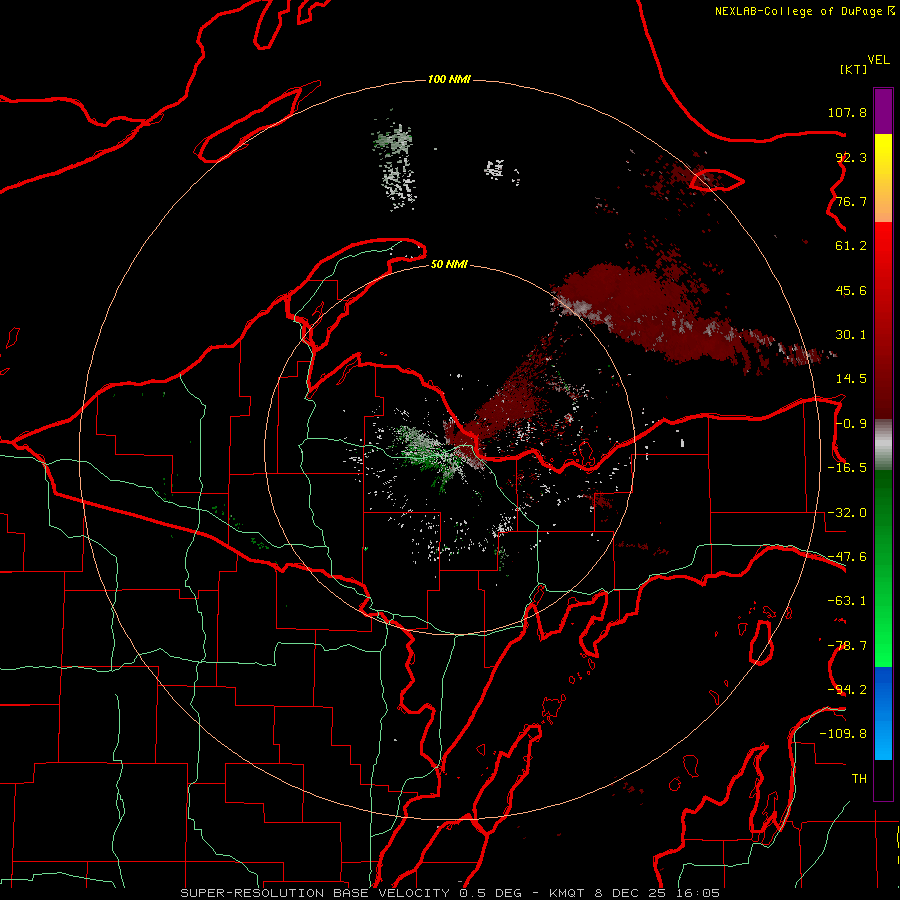Click the -109.8 scale value
Image resolution: width=900 pixels, height=900 pixels.
[843, 734]
